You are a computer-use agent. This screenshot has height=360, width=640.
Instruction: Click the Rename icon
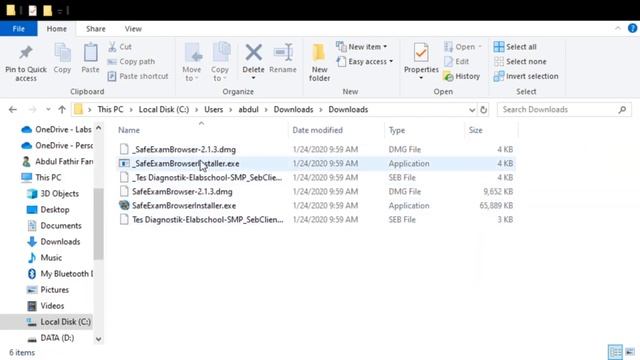tap(283, 53)
